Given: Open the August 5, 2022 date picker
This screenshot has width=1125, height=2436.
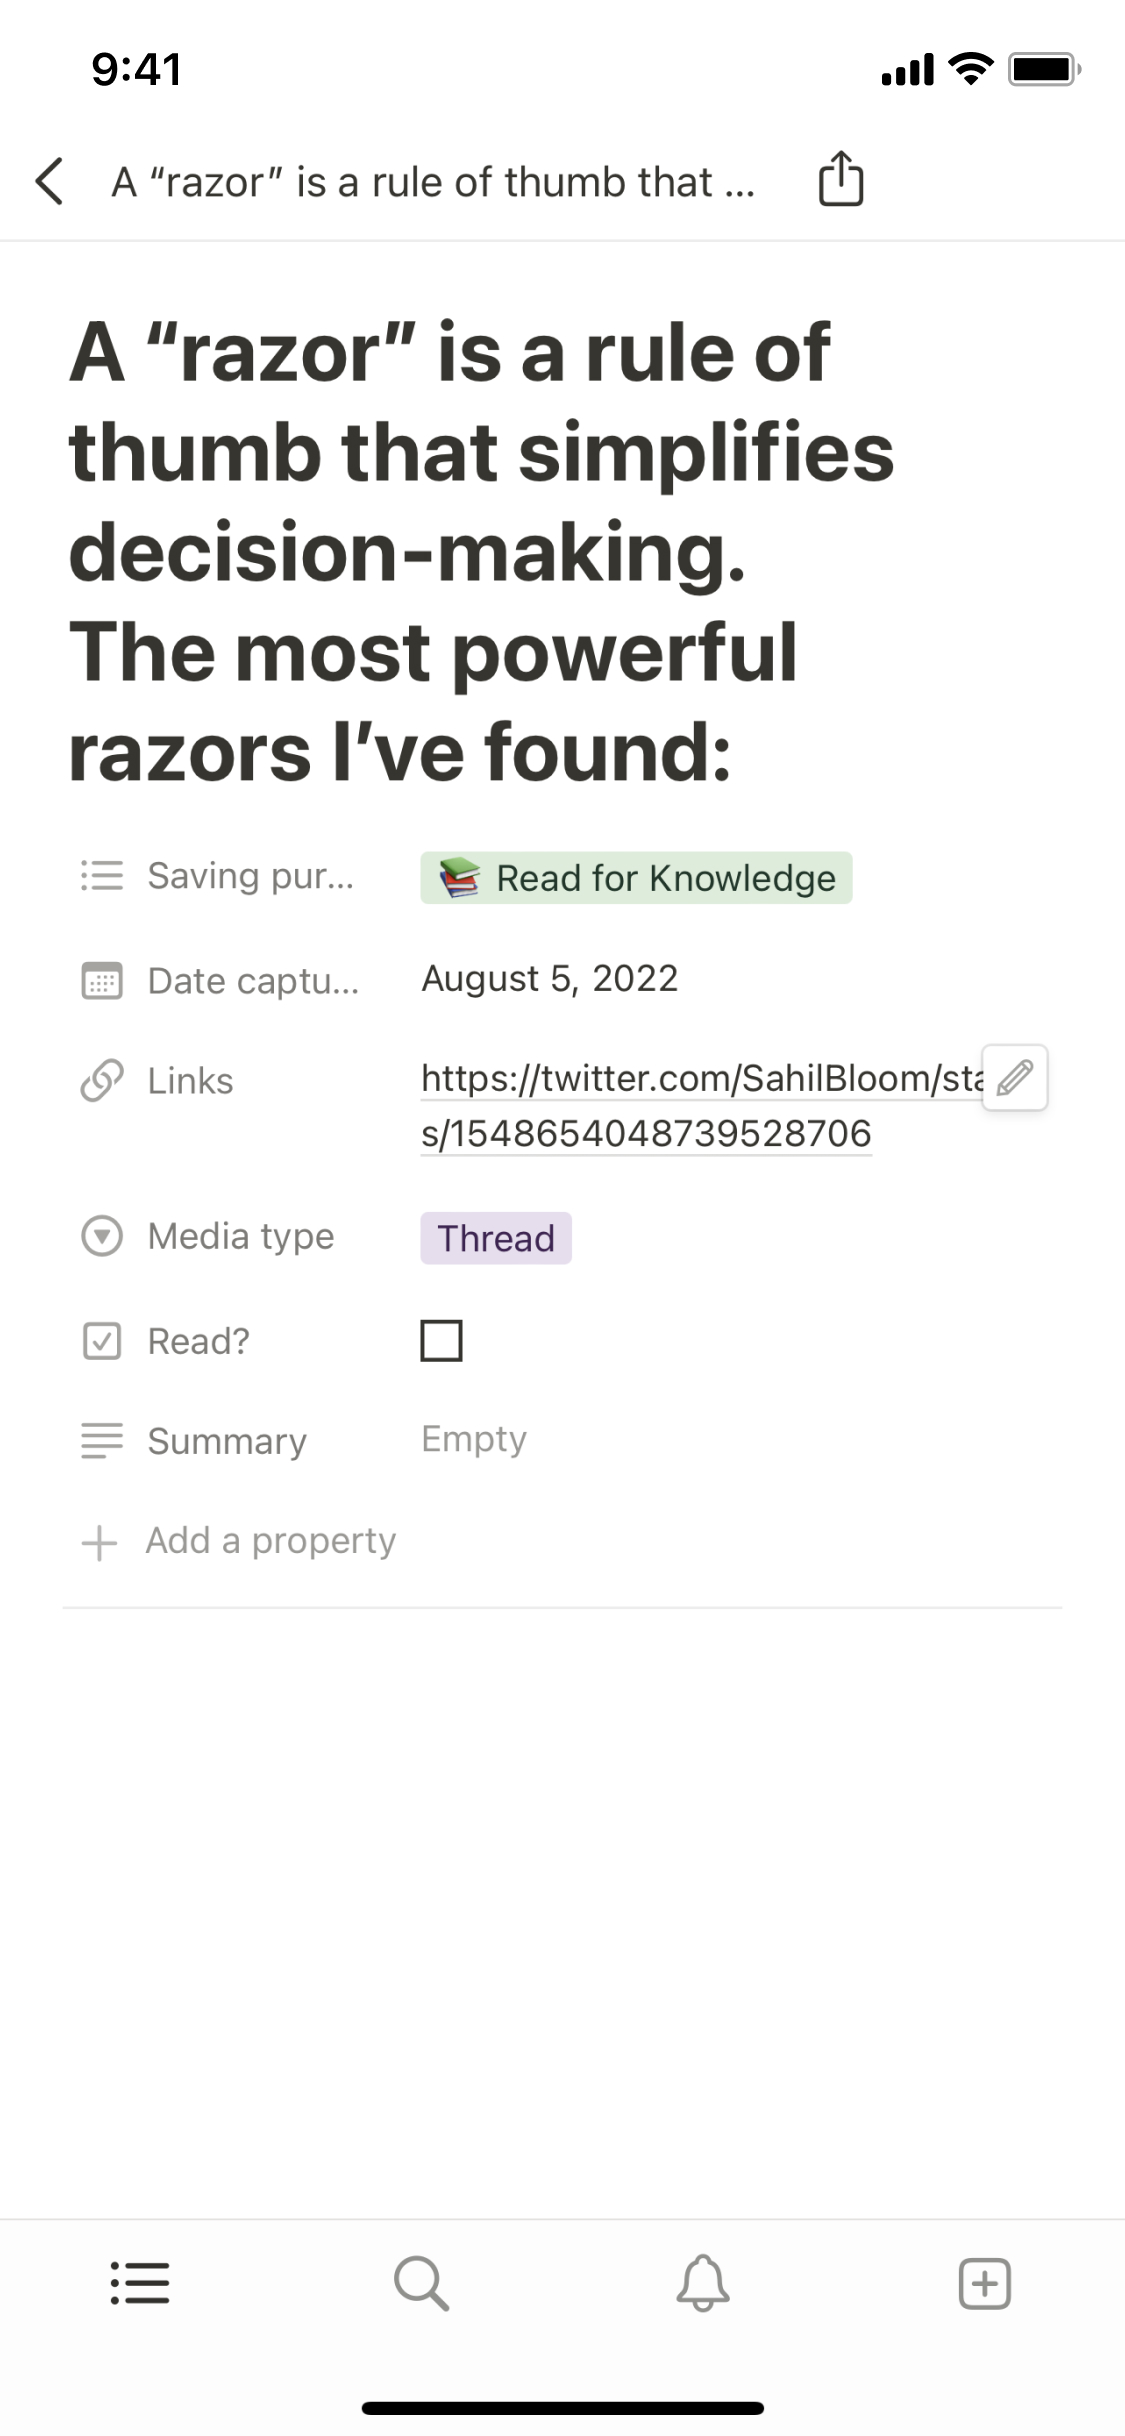Looking at the screenshot, I should [x=550, y=978].
